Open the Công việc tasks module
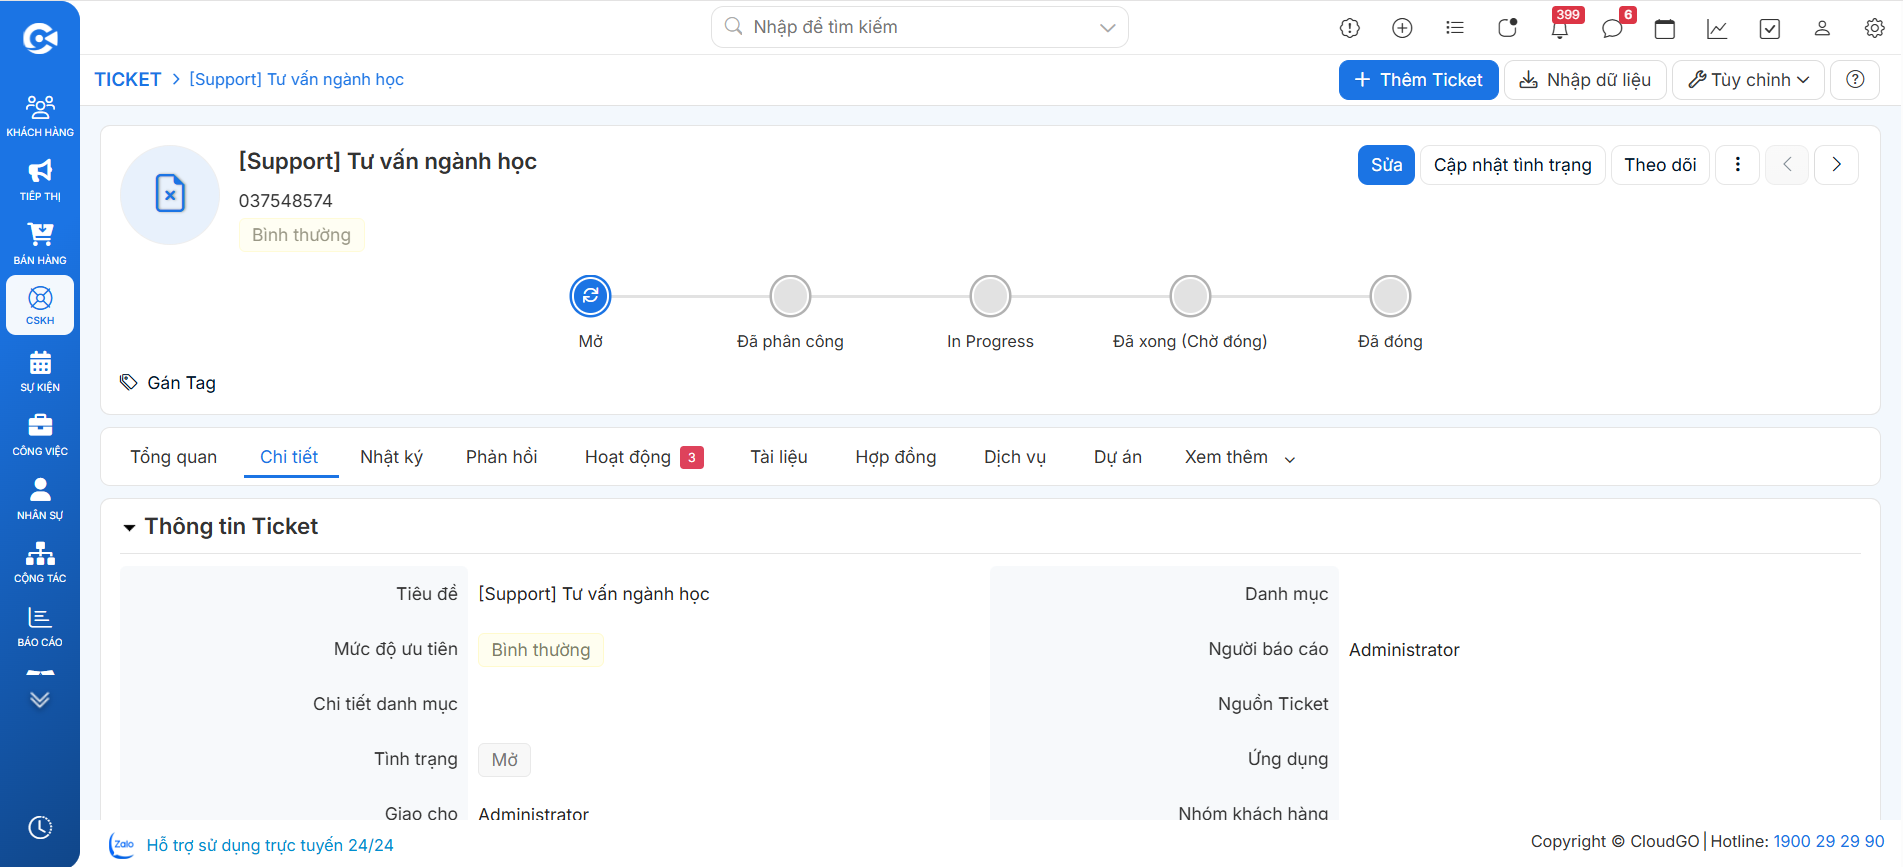Viewport: 1903px width, 867px height. [x=40, y=435]
